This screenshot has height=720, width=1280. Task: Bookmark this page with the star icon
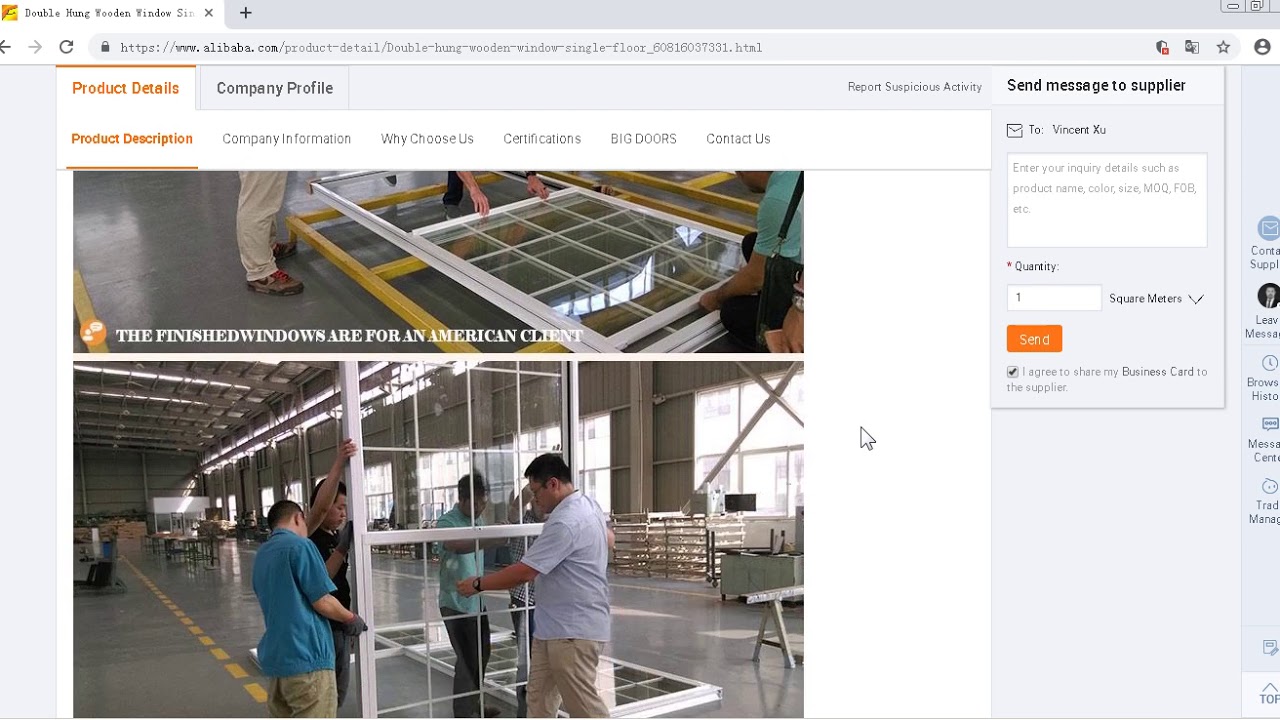1223,47
